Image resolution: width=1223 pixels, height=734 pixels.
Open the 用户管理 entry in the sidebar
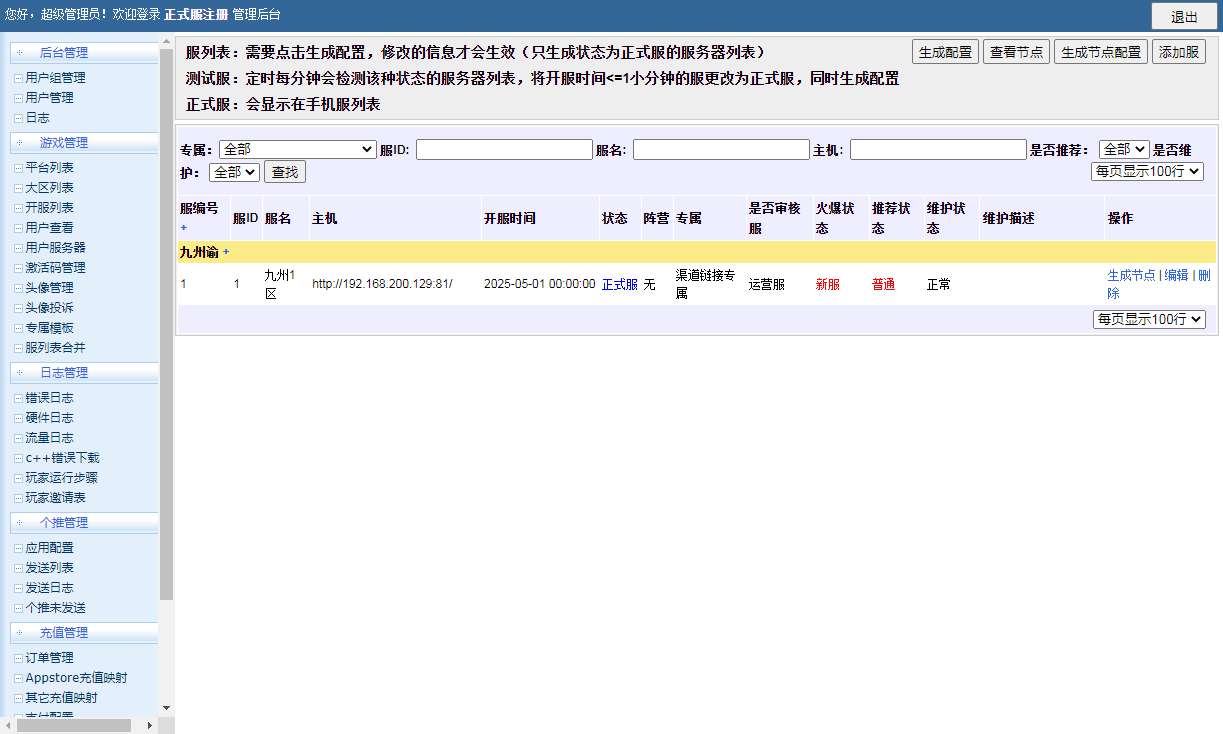pos(47,97)
